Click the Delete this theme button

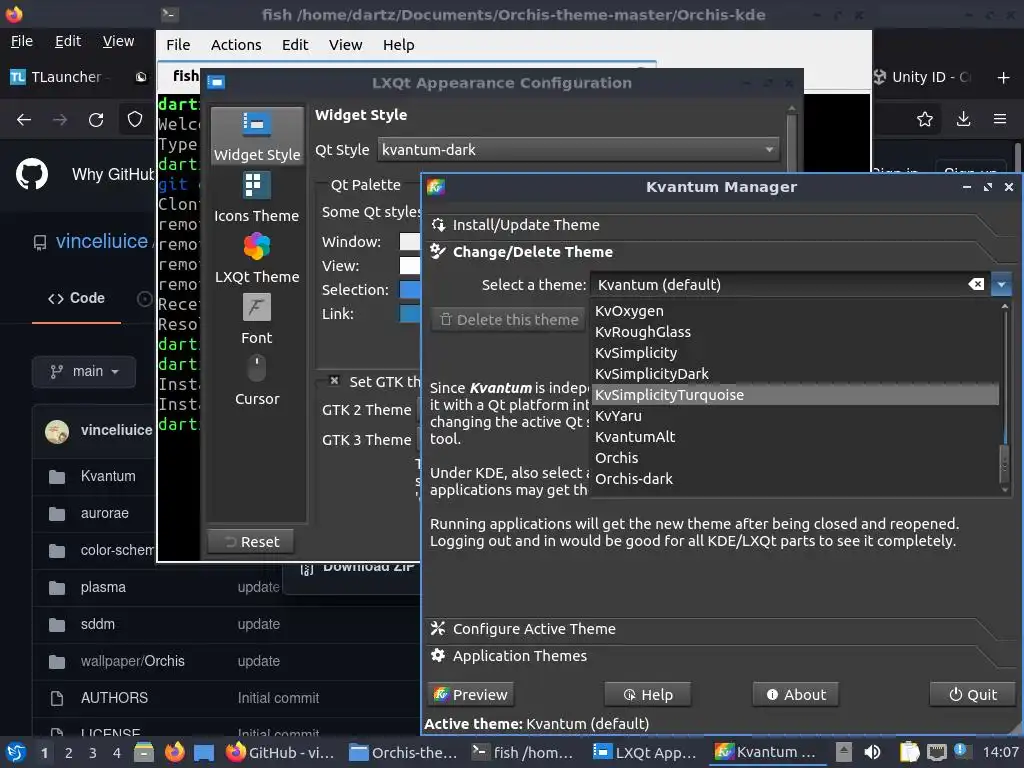point(509,319)
